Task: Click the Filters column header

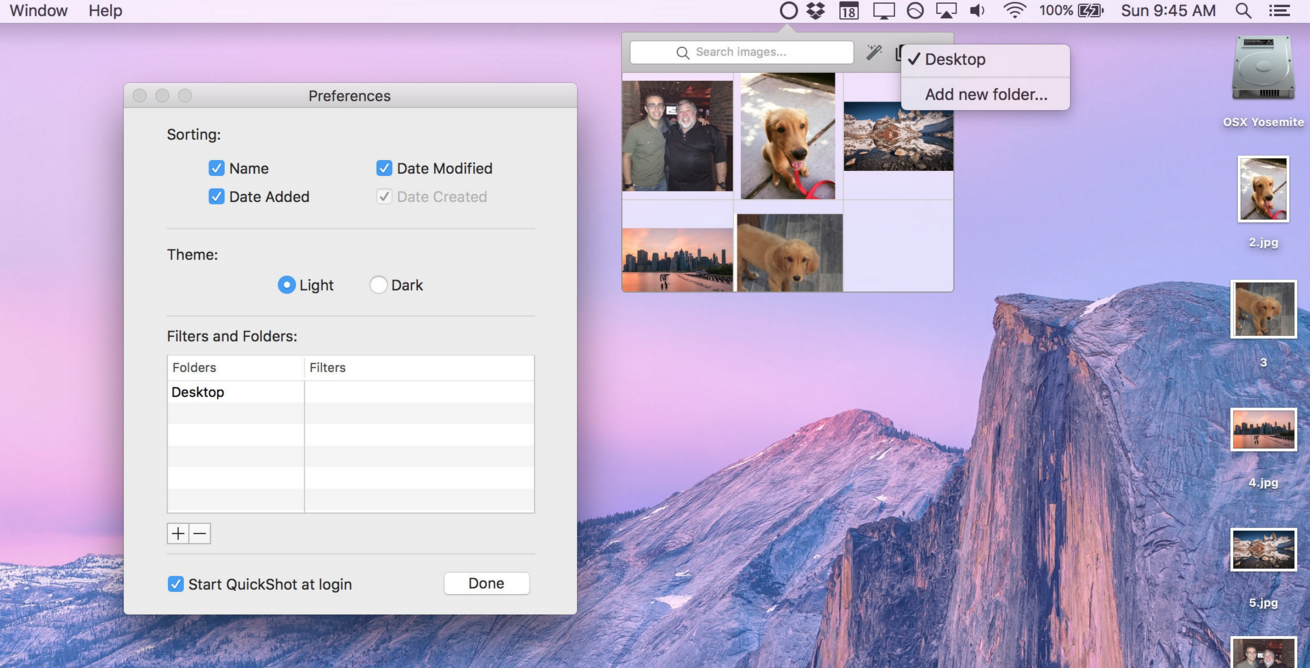Action: (x=419, y=368)
